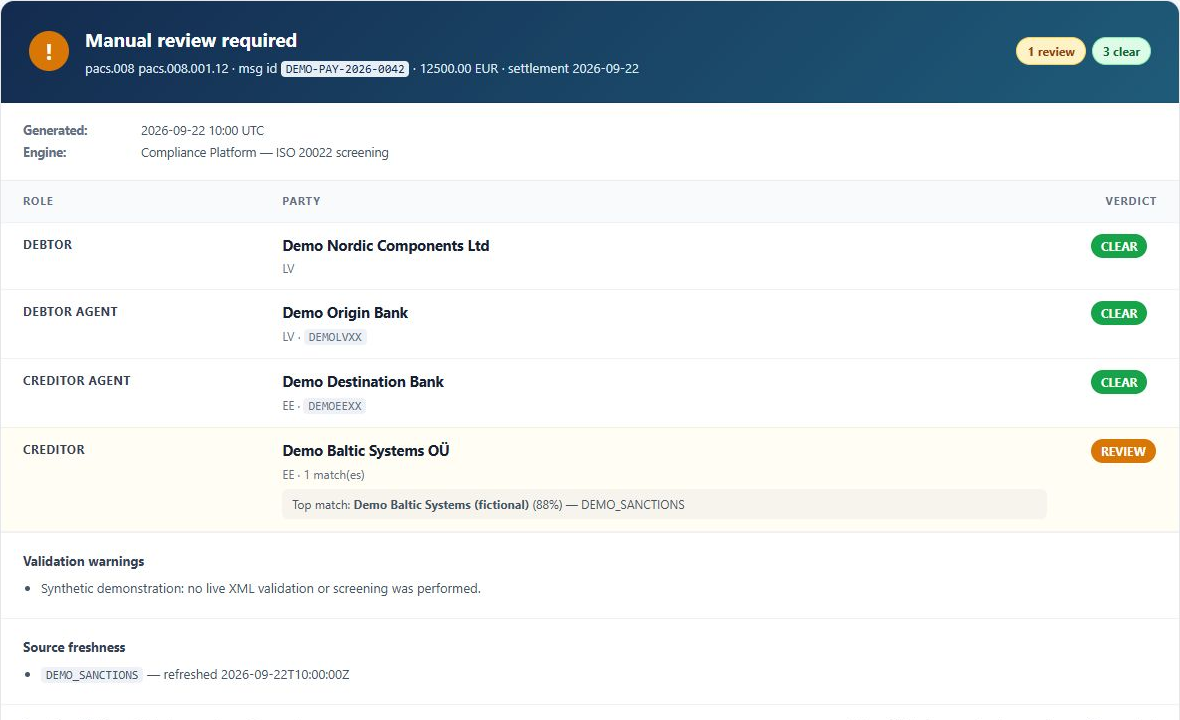Select party name Demo Destination Bank
The width and height of the screenshot is (1180, 720).
coord(363,382)
